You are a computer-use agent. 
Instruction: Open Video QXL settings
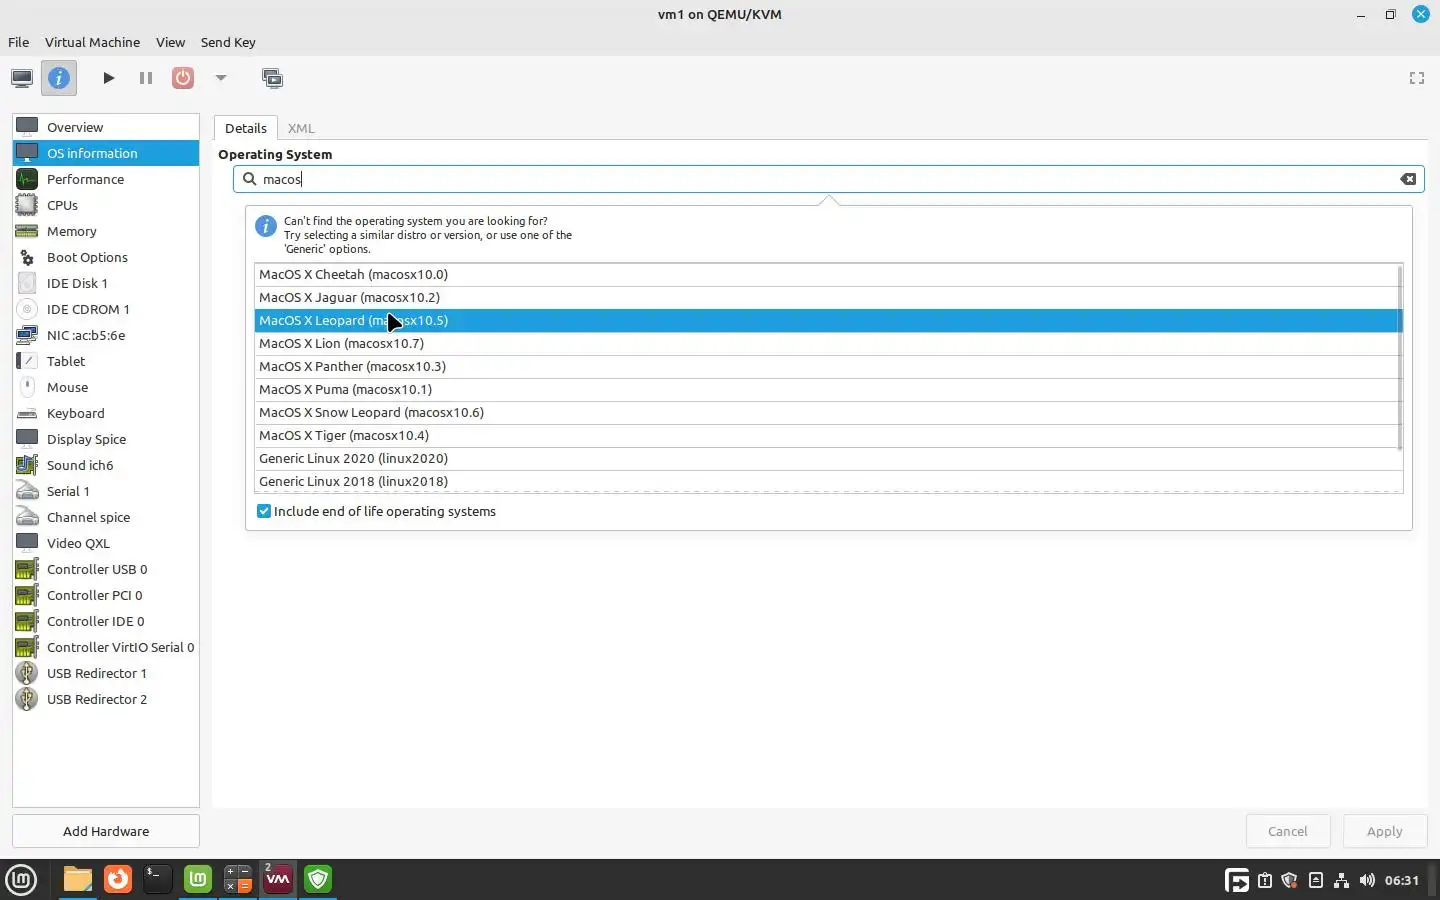106,543
